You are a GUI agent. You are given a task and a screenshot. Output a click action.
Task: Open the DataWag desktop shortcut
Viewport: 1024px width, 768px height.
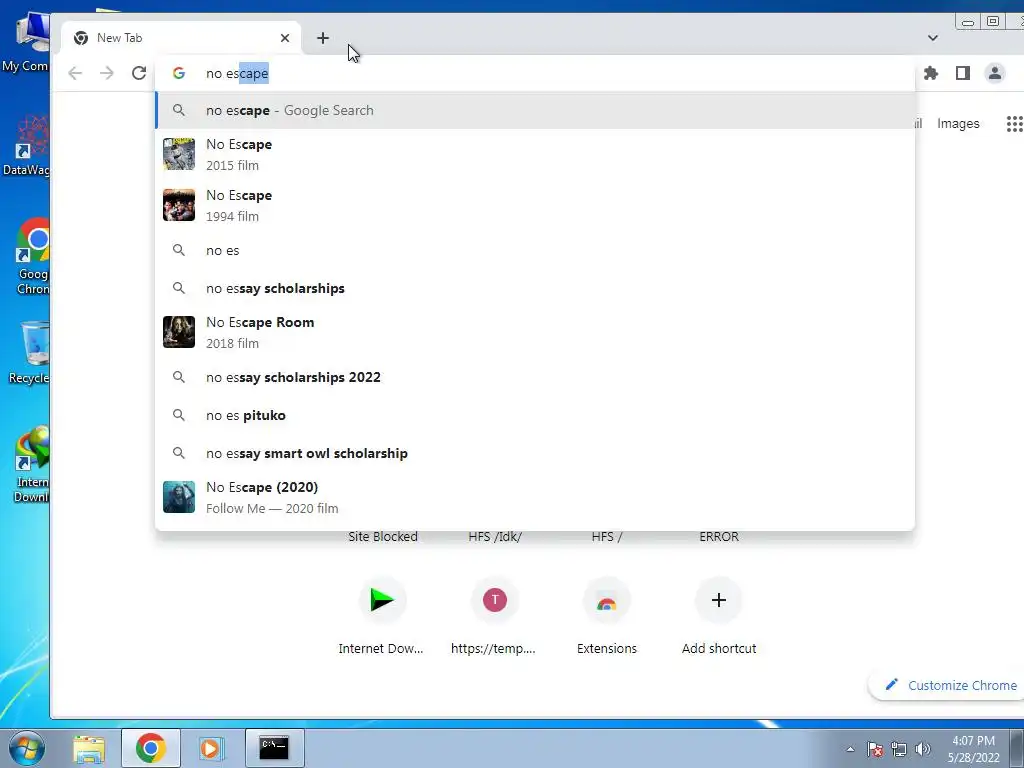click(x=26, y=145)
